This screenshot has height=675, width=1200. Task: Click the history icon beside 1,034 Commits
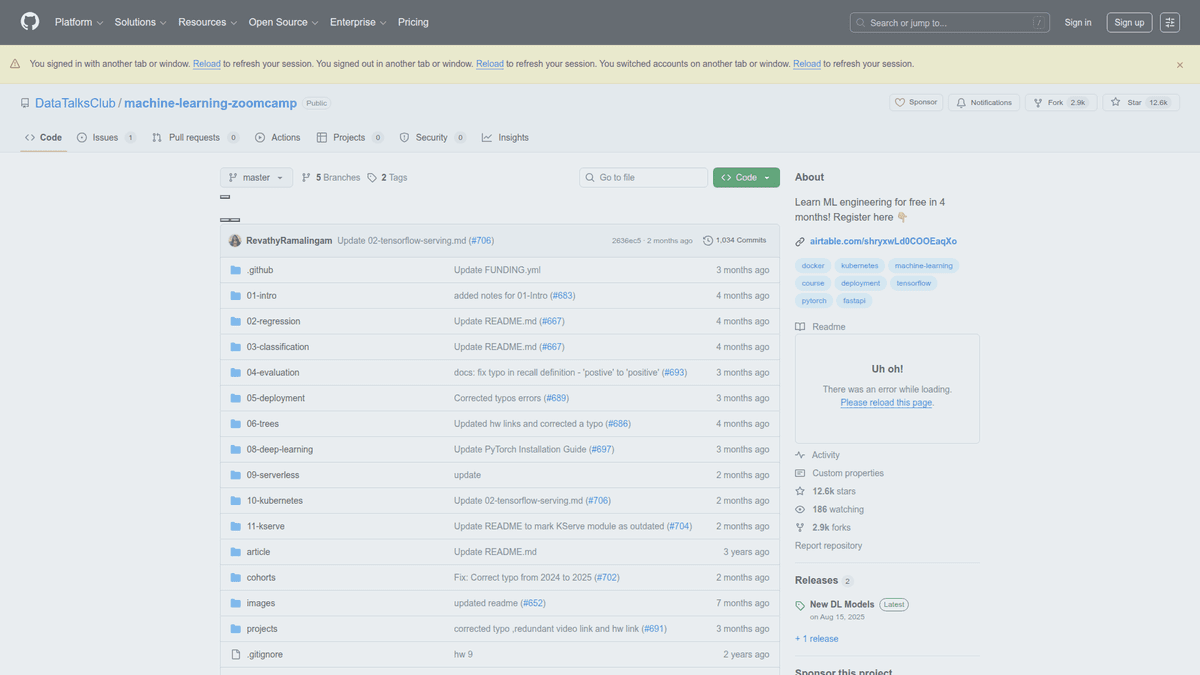coord(707,240)
